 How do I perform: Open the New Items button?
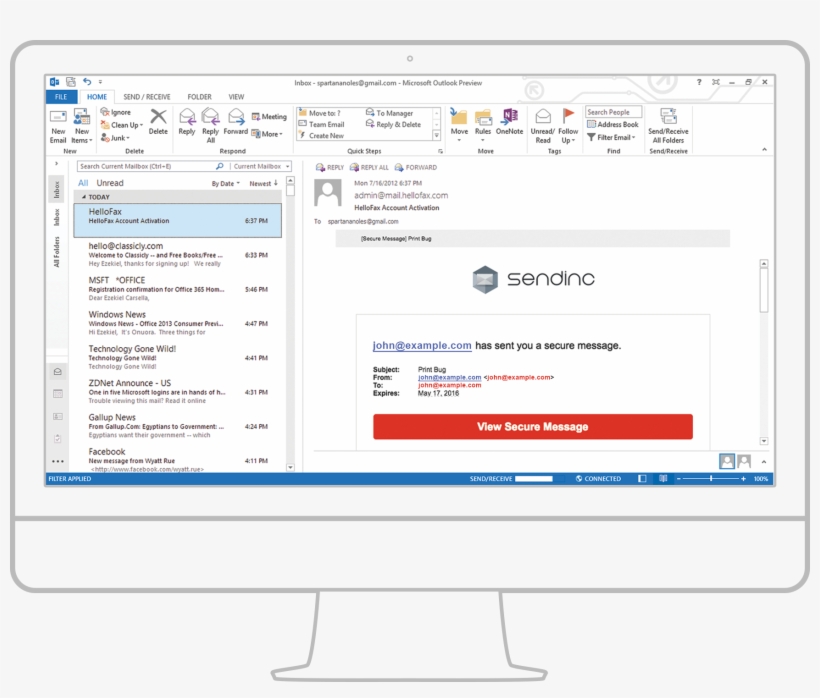[x=82, y=125]
